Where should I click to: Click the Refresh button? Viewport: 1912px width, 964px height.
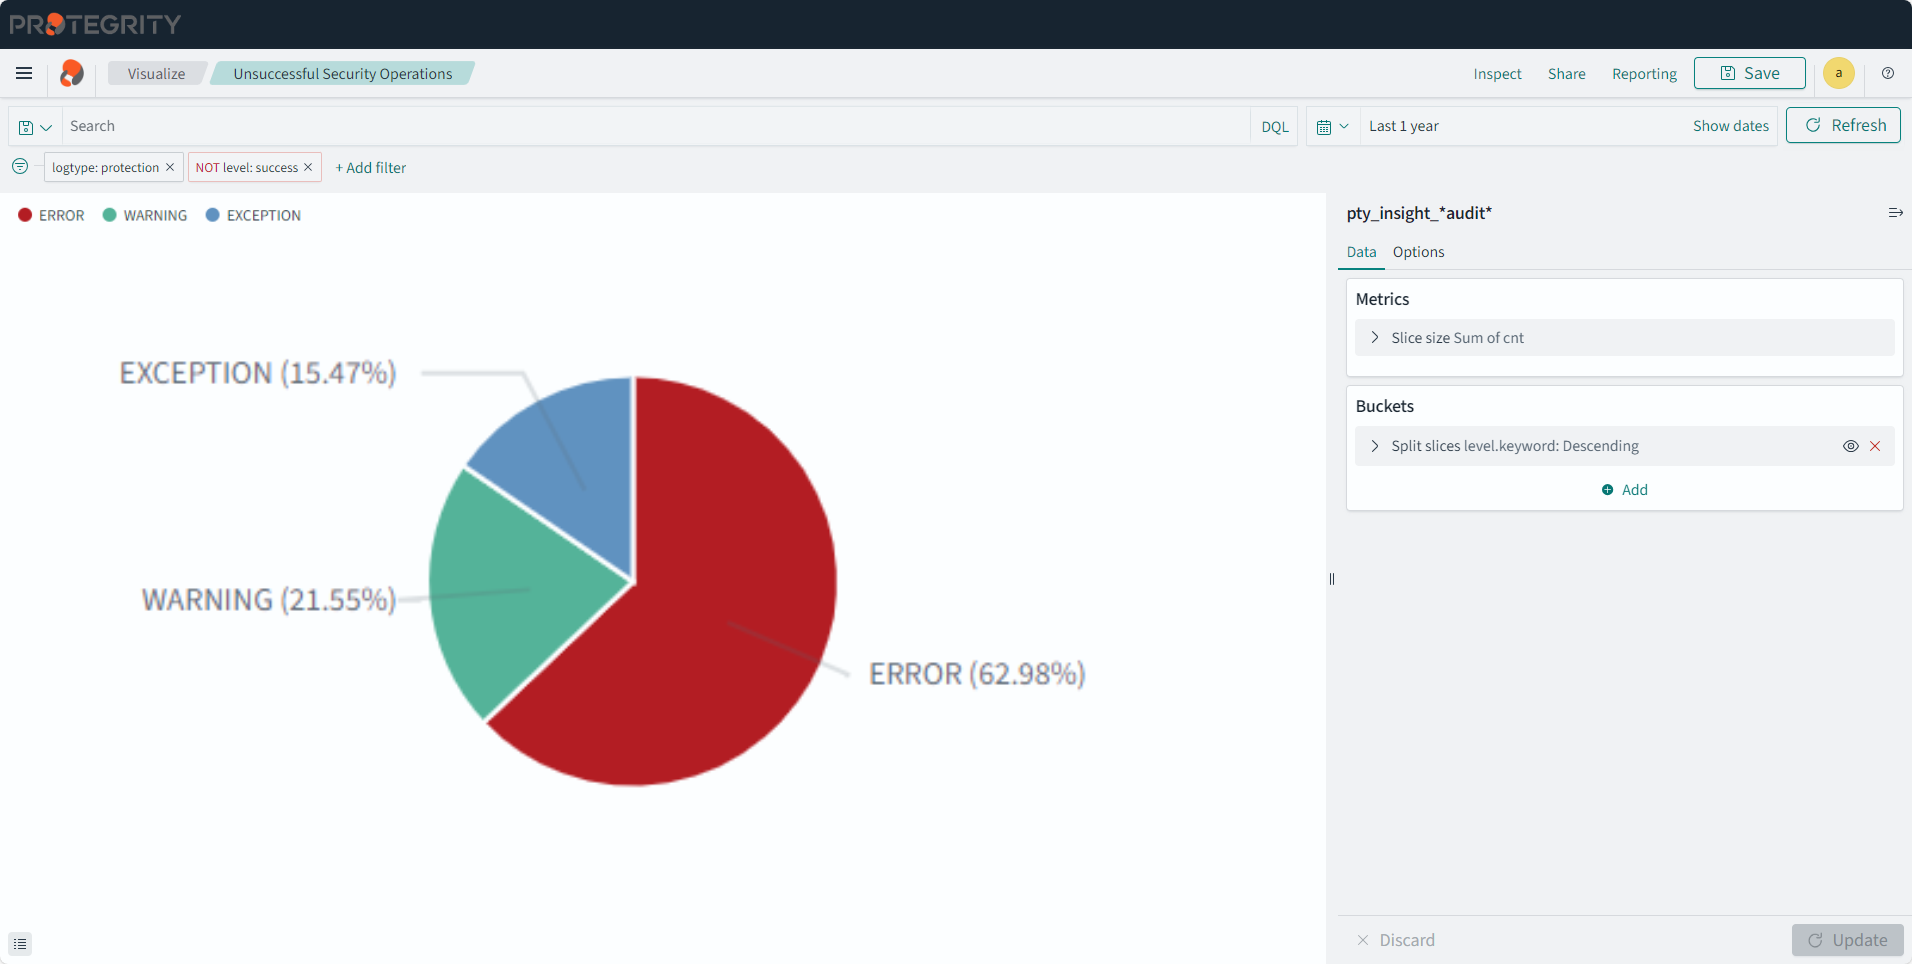pyautogui.click(x=1843, y=125)
